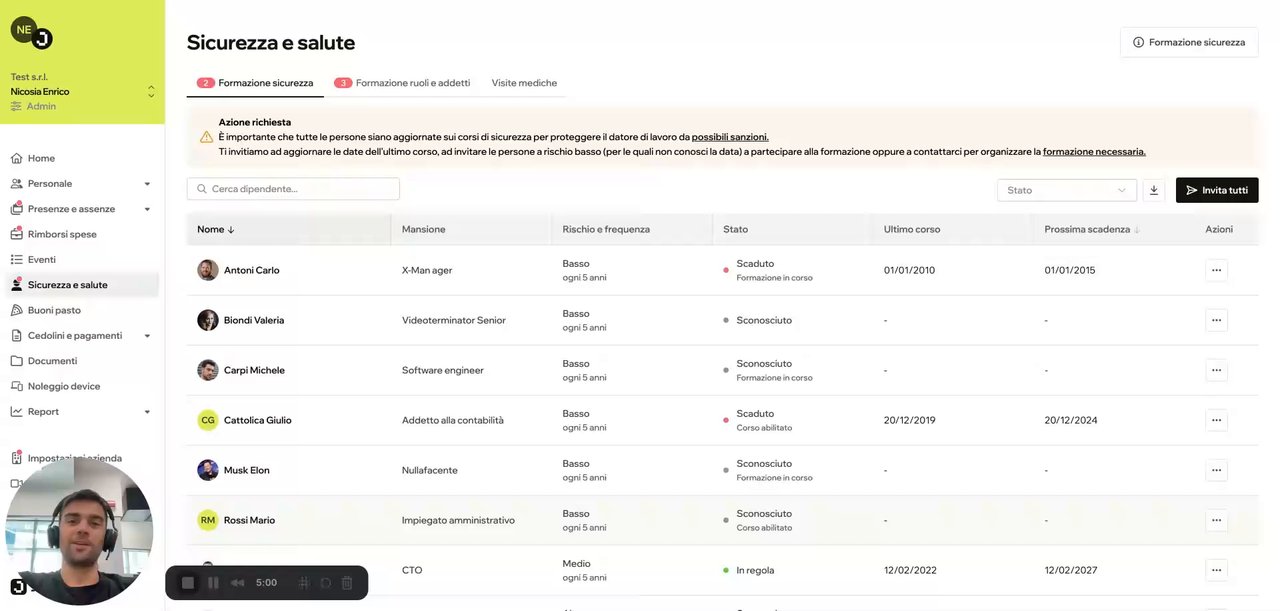Click the name Biondi Valeria
Viewport: 1280px width, 611px height.
coord(254,320)
